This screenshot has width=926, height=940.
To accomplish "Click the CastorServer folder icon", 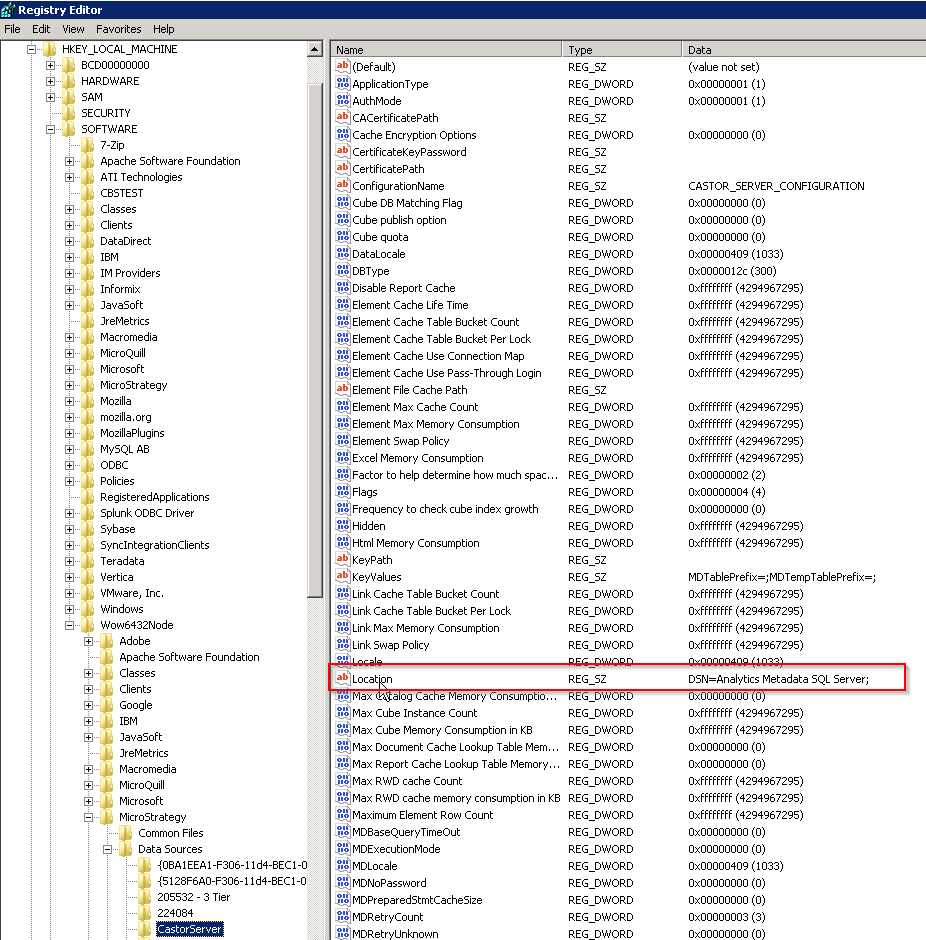I will [x=145, y=929].
